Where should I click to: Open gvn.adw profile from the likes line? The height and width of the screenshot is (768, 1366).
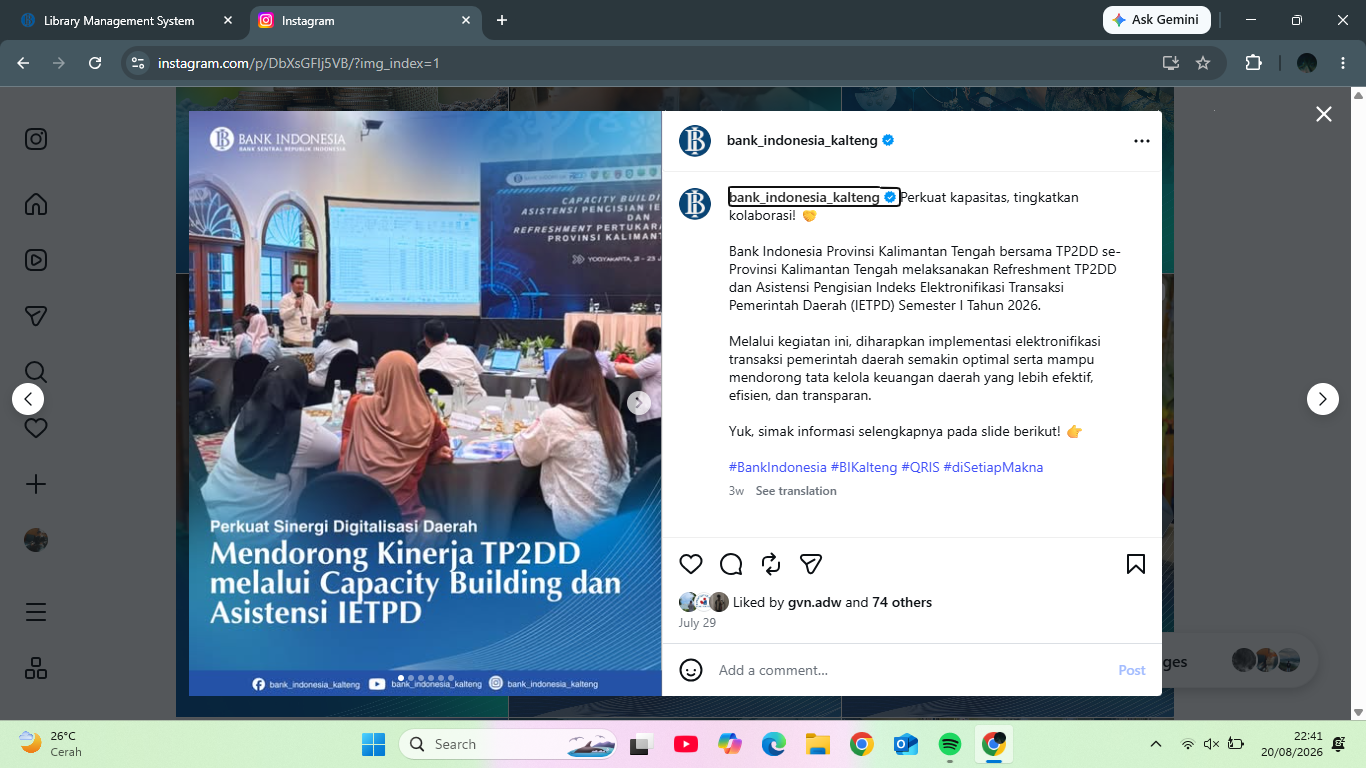pos(814,602)
